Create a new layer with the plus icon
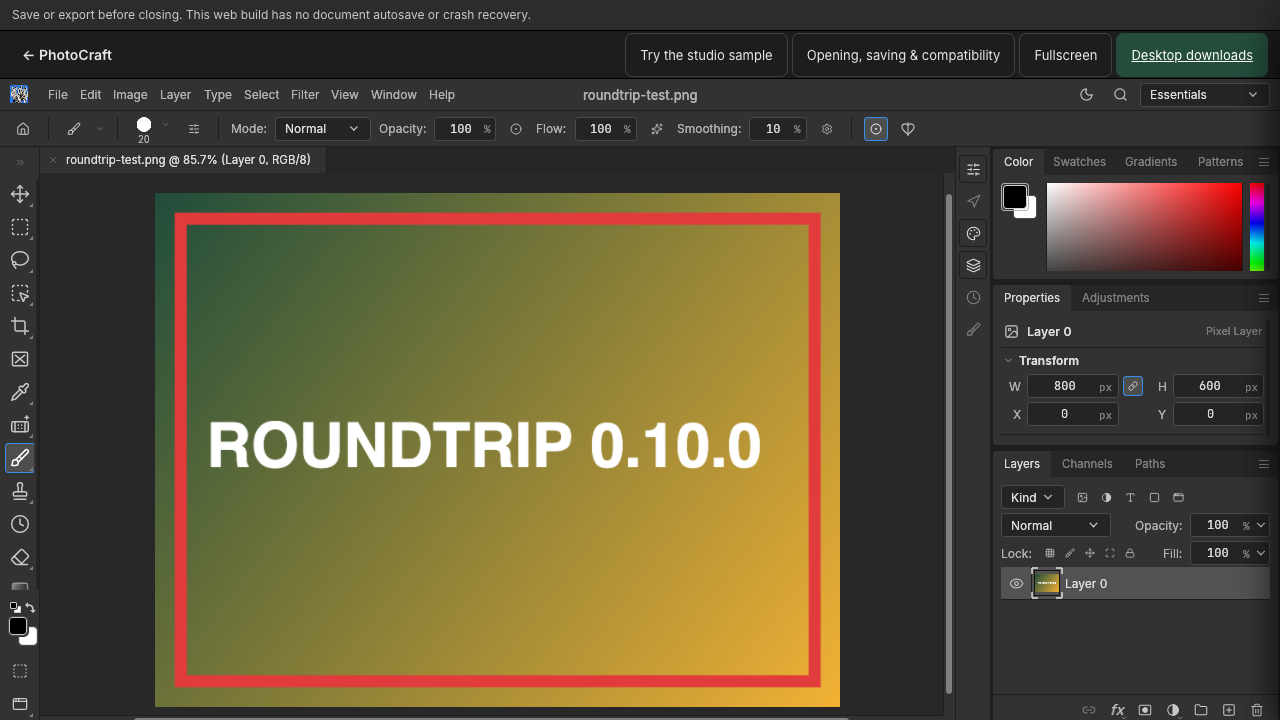This screenshot has width=1280, height=720. [x=1229, y=710]
